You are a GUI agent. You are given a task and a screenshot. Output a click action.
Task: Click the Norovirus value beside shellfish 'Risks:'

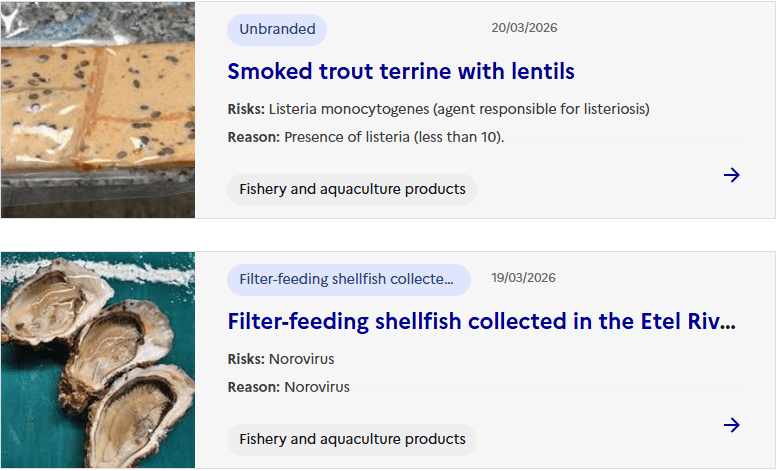tap(301, 359)
